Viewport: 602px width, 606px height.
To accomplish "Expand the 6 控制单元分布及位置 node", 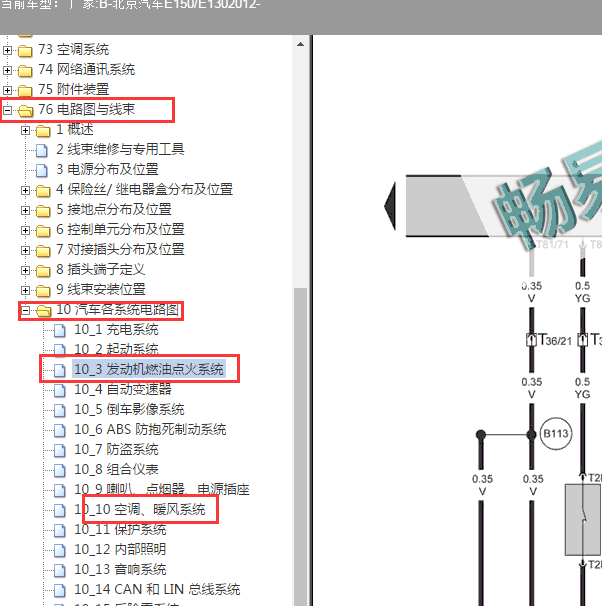I will (25, 231).
